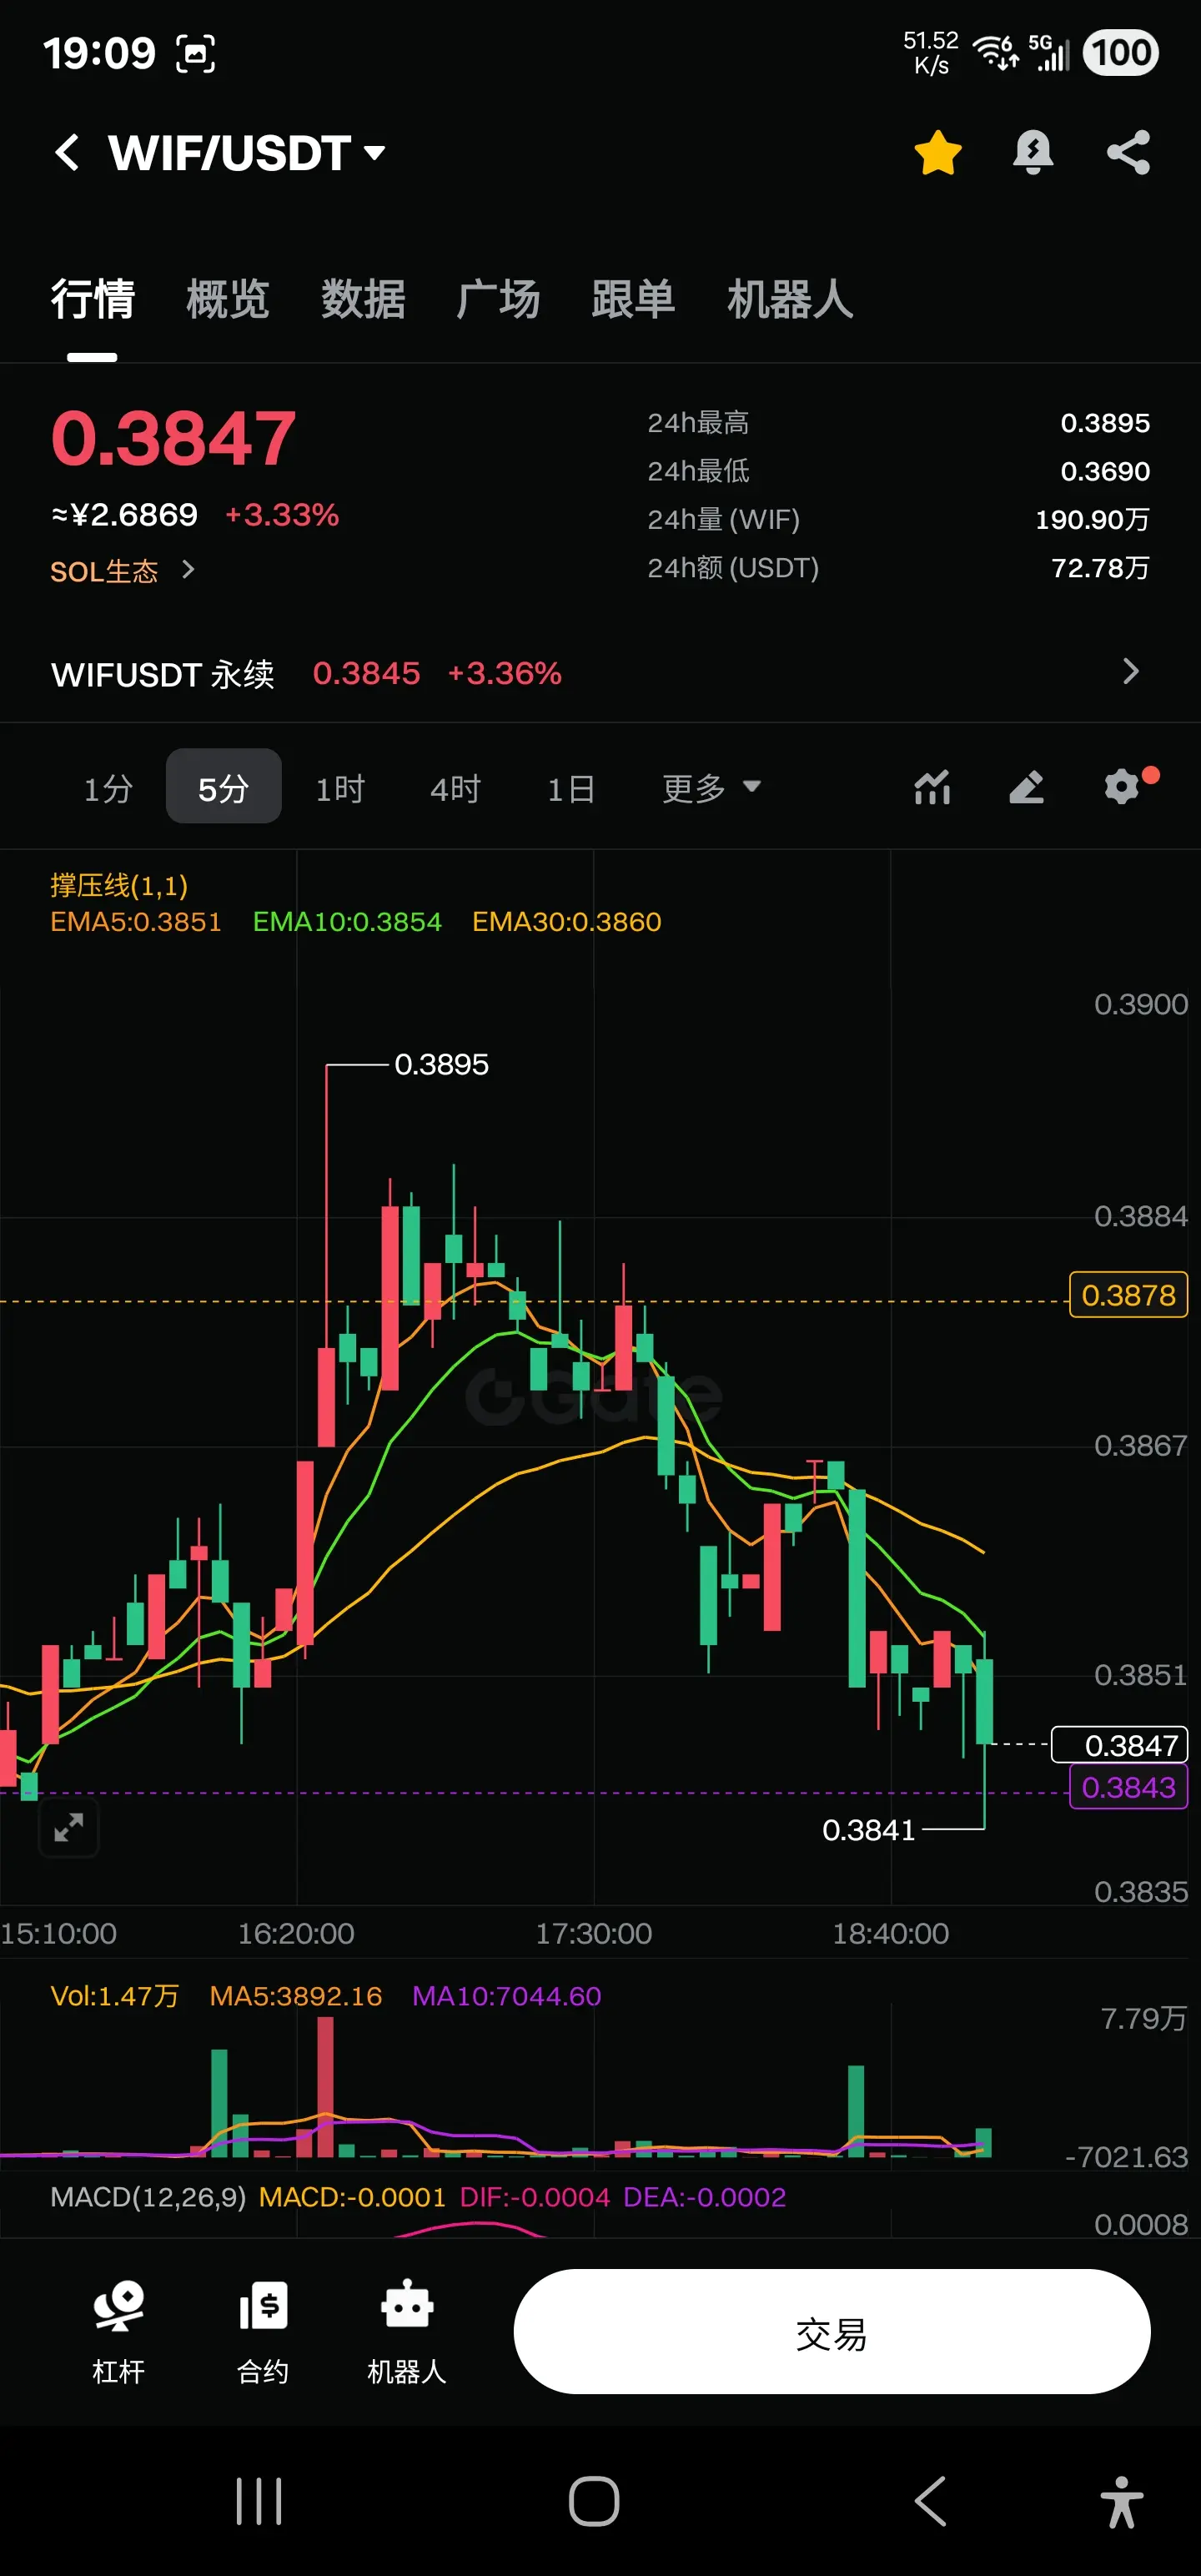Open the price alert bell
Viewport: 1201px width, 2576px height.
[1033, 153]
